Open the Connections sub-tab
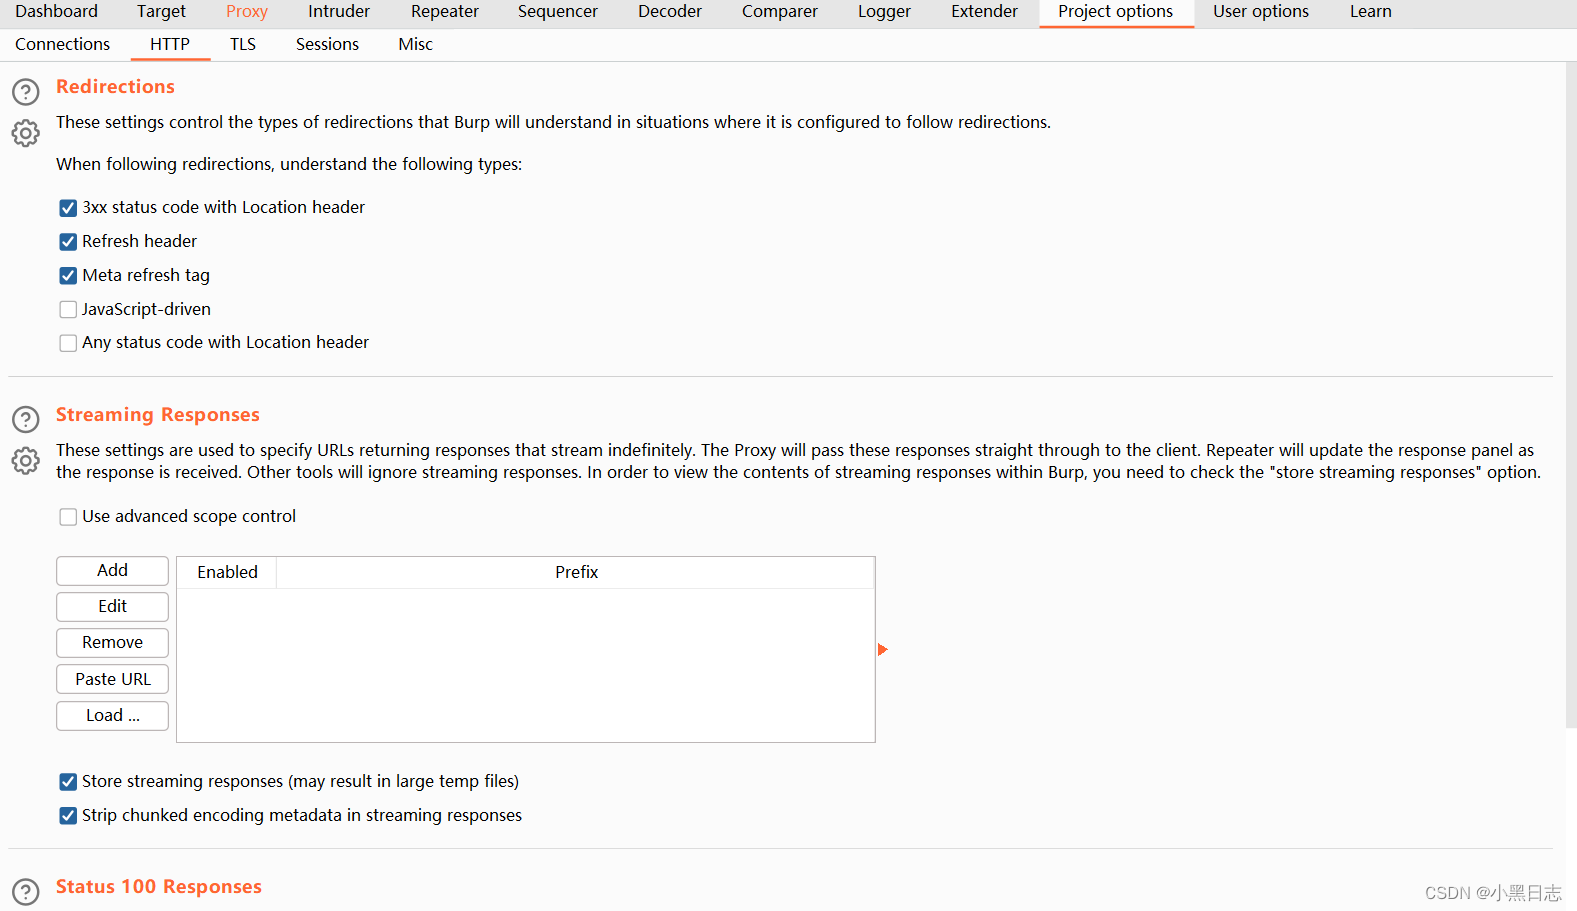 [x=63, y=45]
